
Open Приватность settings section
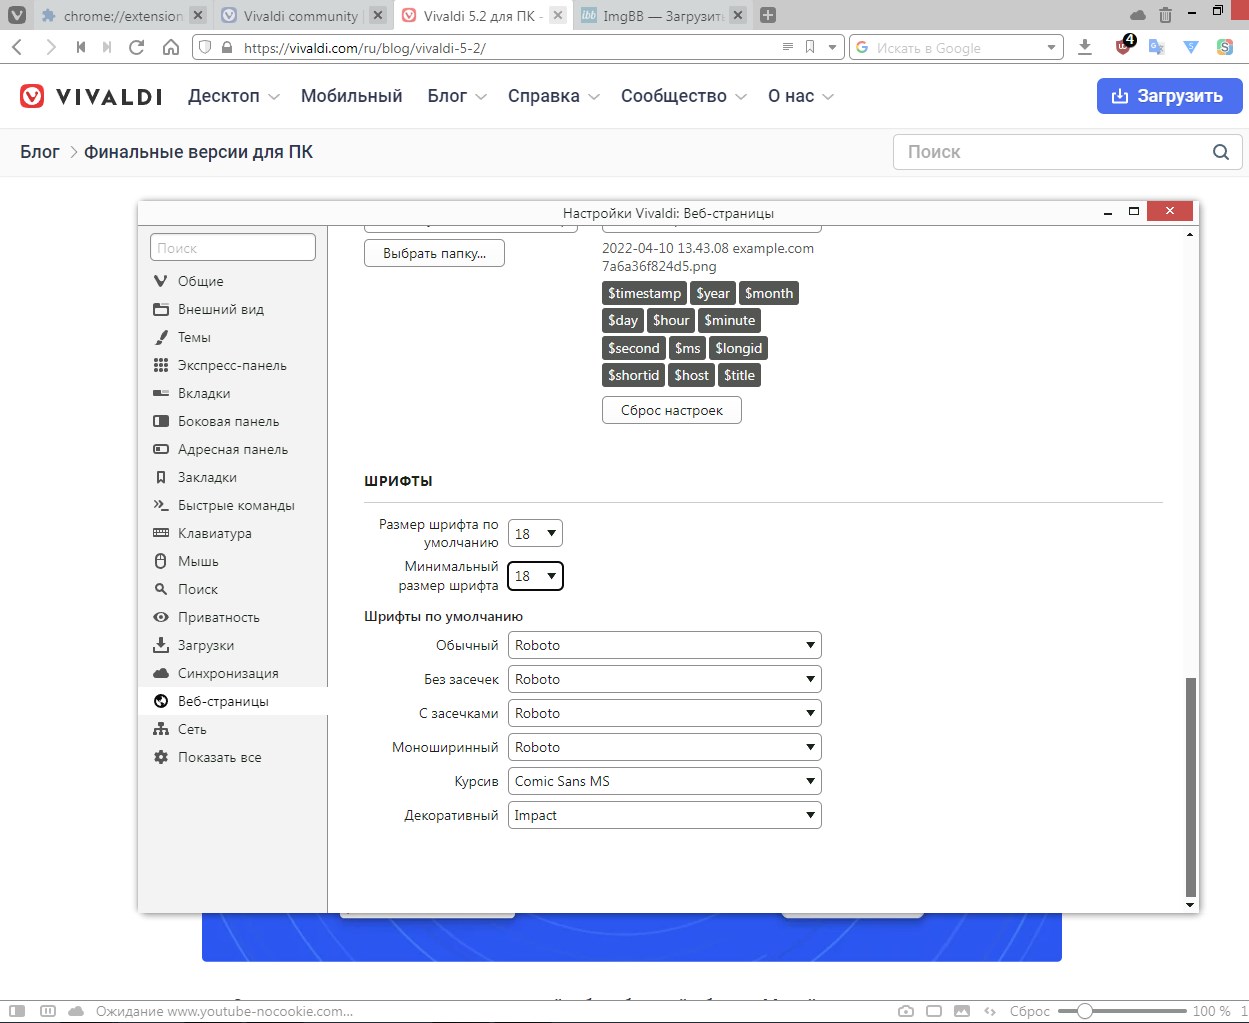[218, 617]
